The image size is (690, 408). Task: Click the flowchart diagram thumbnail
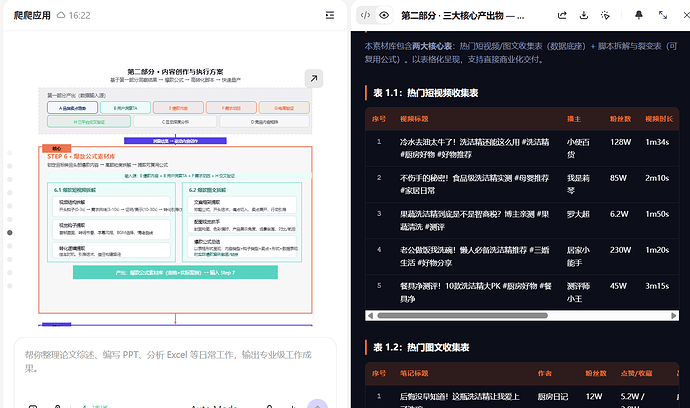click(175, 196)
